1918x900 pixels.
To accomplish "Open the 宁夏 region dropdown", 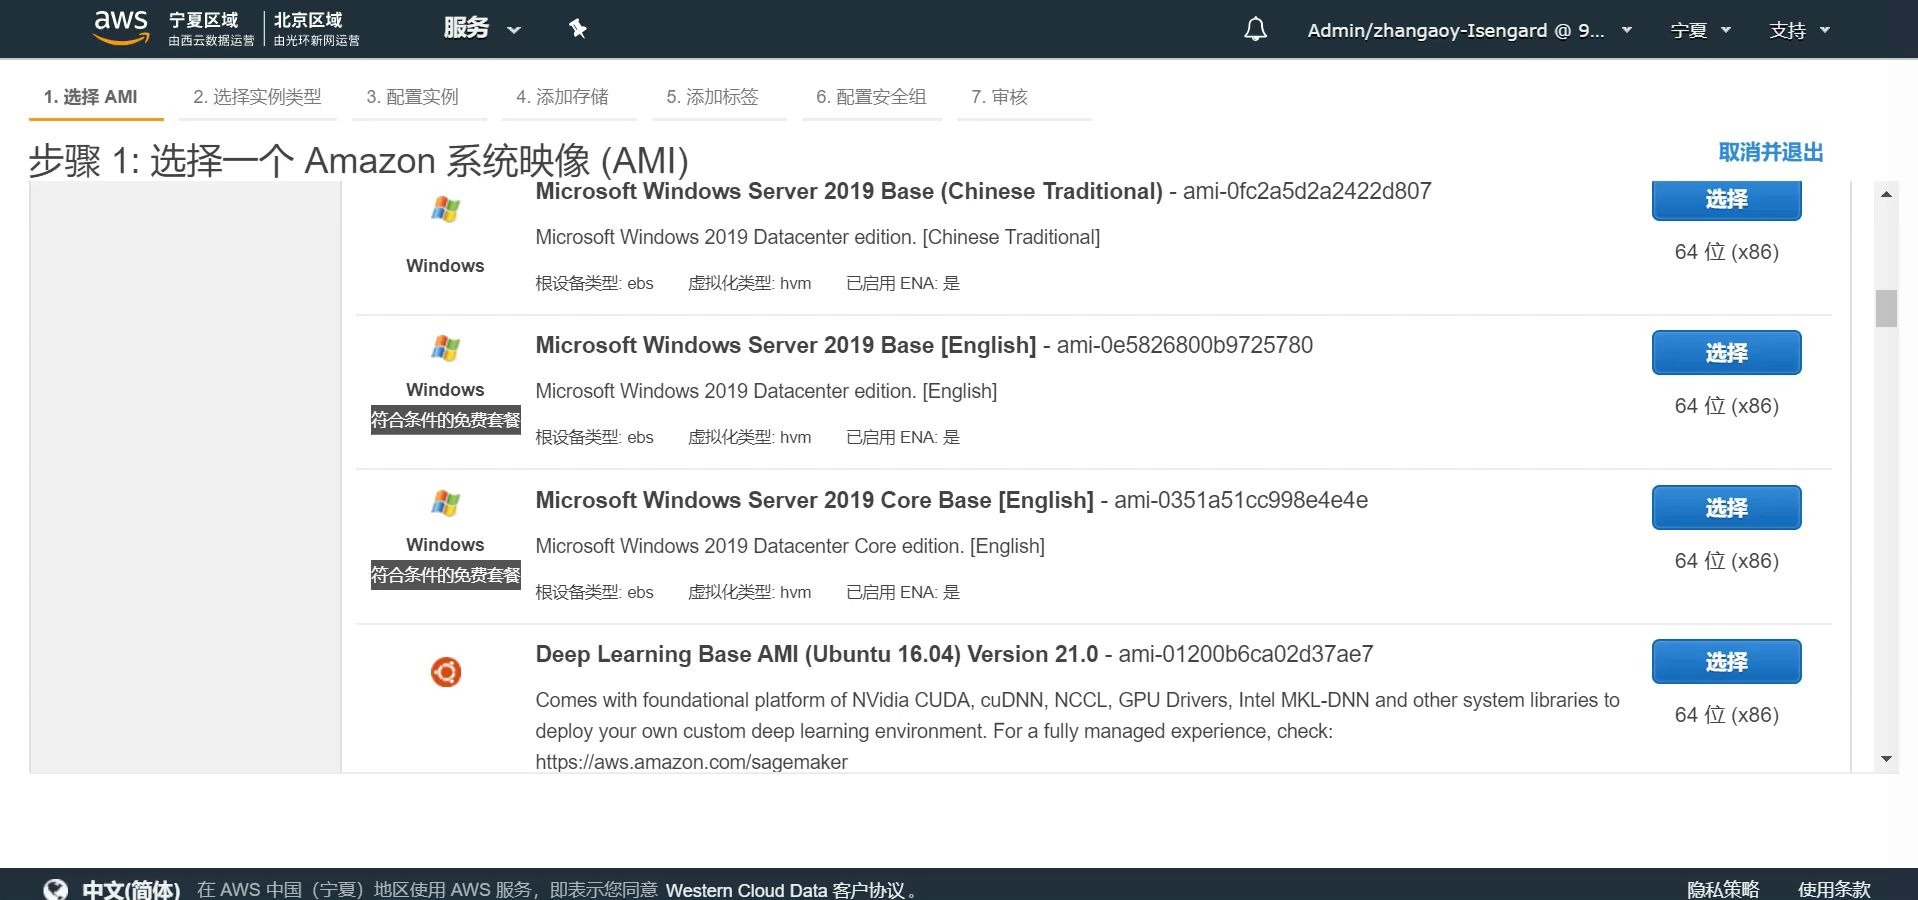I will (x=1700, y=30).
